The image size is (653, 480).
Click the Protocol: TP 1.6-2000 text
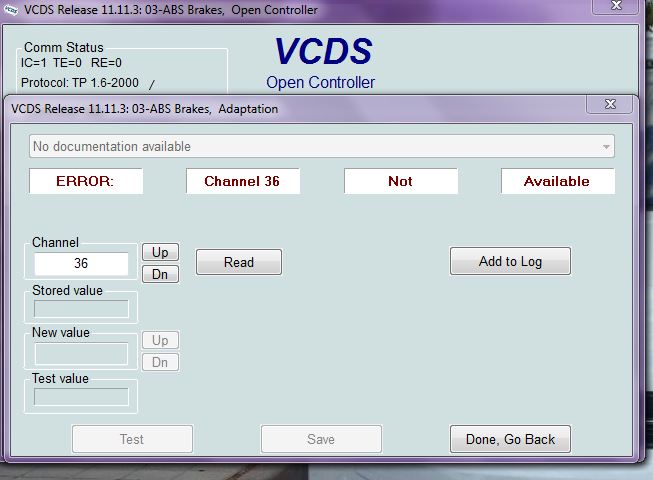(x=80, y=82)
